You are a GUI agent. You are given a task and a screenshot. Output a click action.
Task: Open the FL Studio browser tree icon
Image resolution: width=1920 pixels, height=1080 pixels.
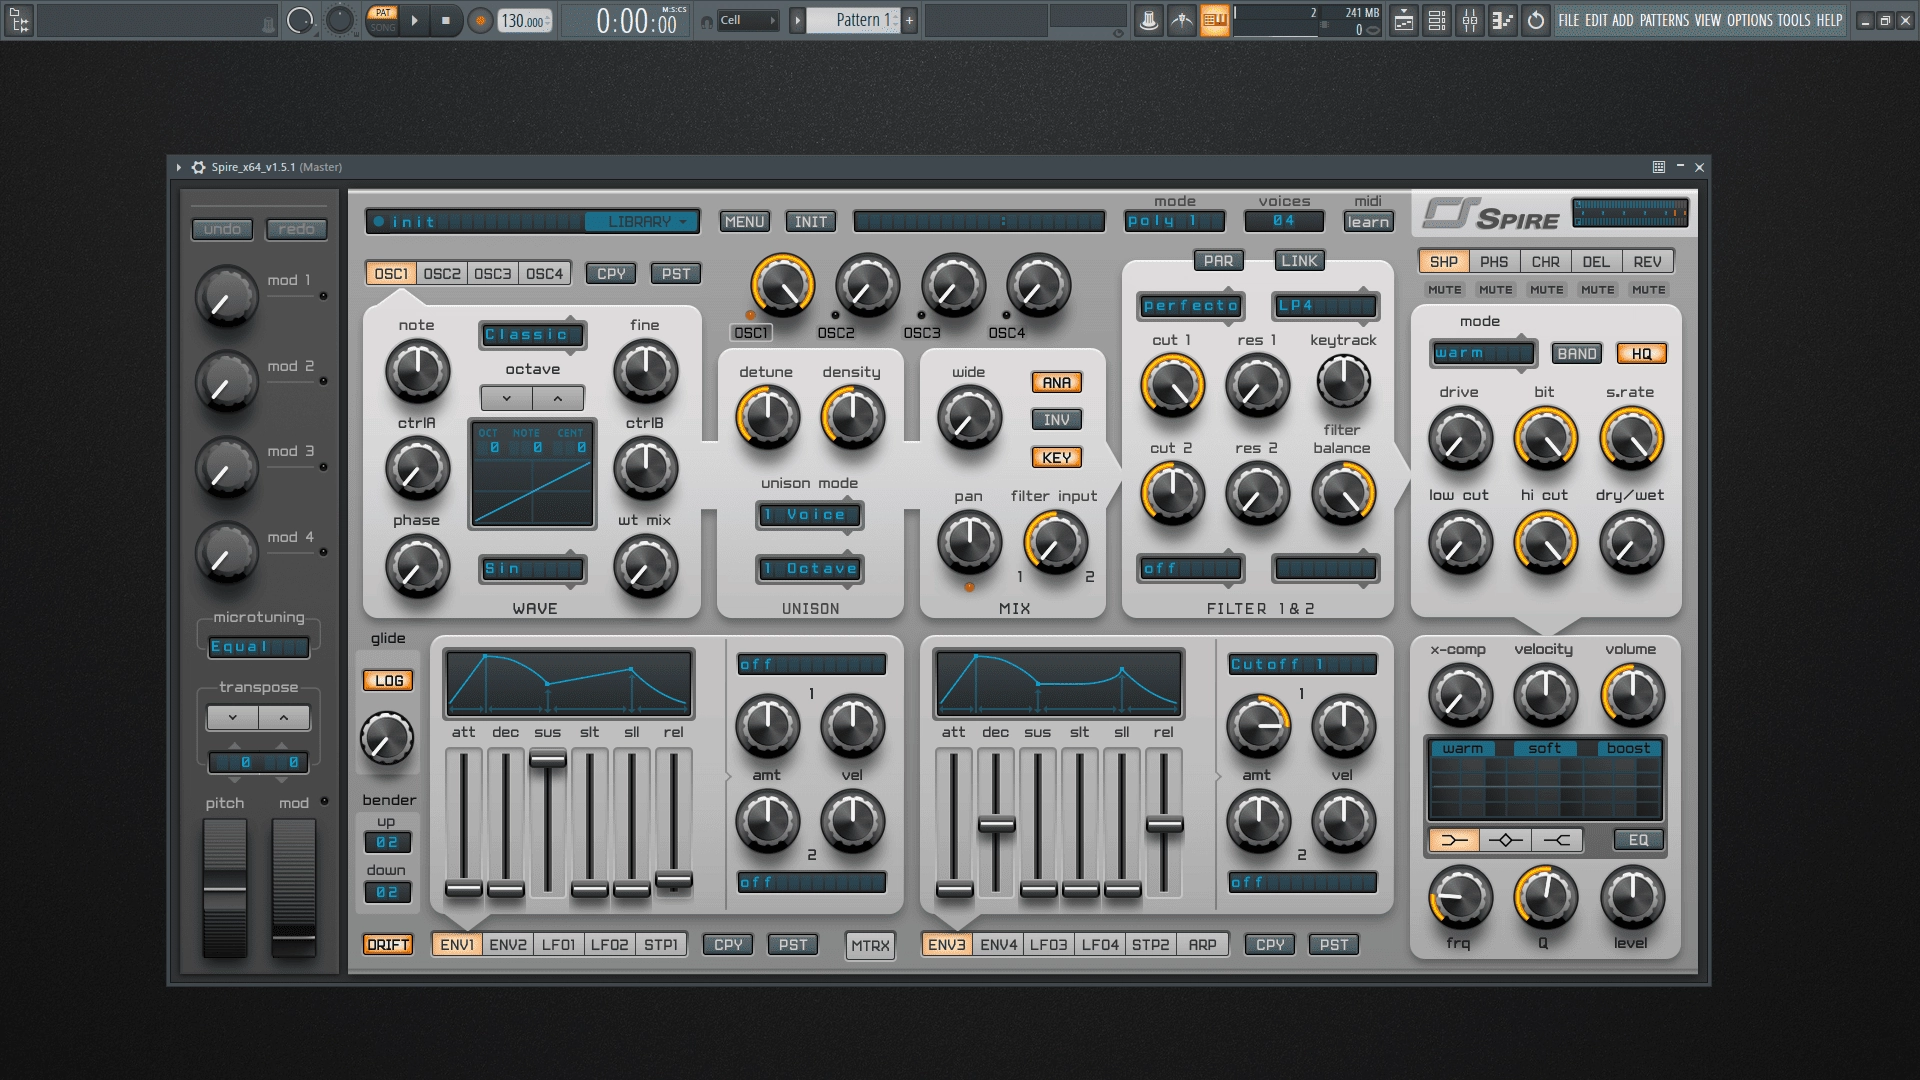pyautogui.click(x=19, y=20)
